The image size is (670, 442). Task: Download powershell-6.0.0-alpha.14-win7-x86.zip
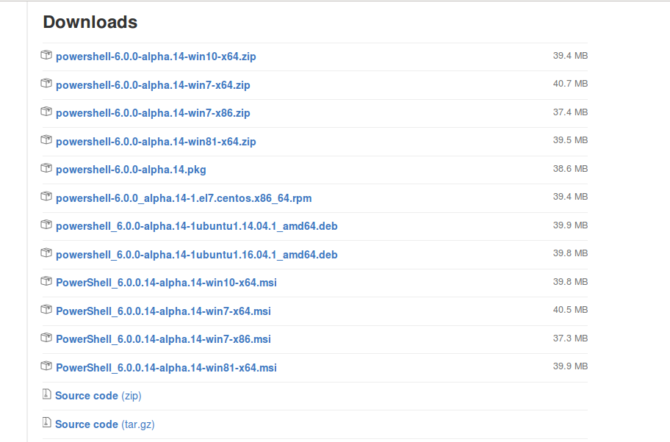152,113
